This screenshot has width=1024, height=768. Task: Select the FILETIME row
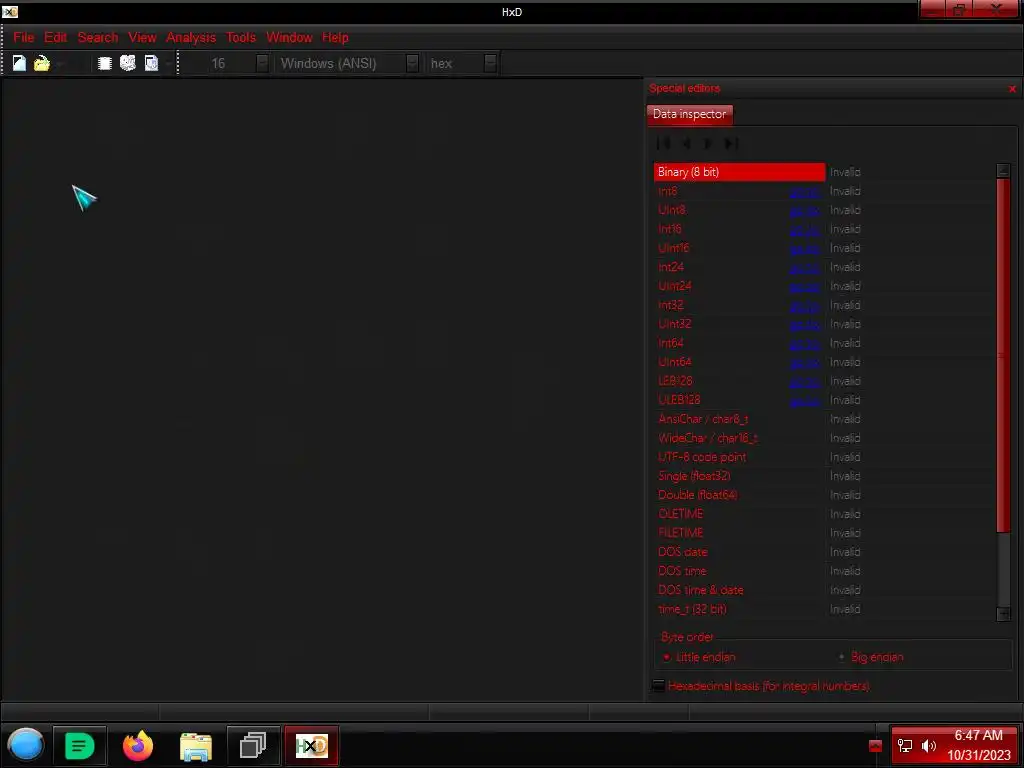tap(739, 532)
